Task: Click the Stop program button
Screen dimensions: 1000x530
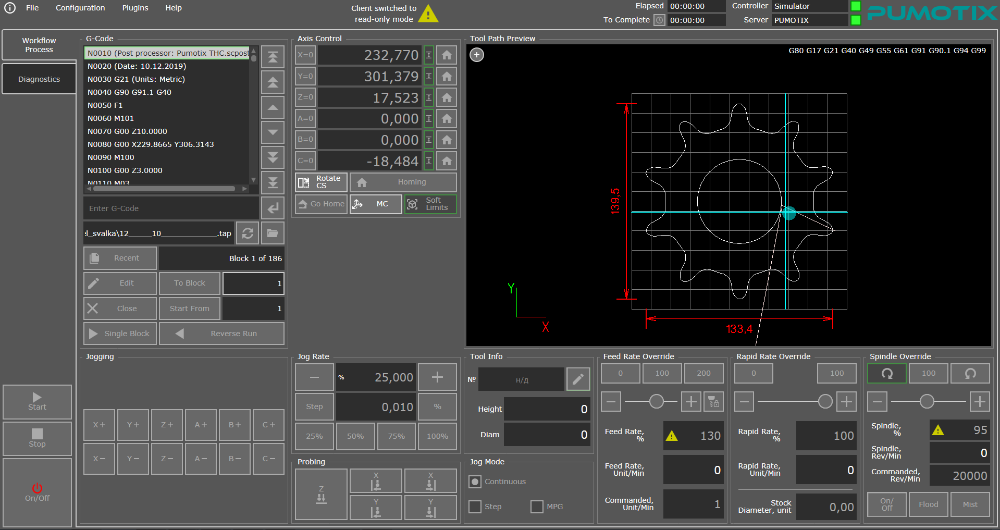Action: (x=37, y=439)
